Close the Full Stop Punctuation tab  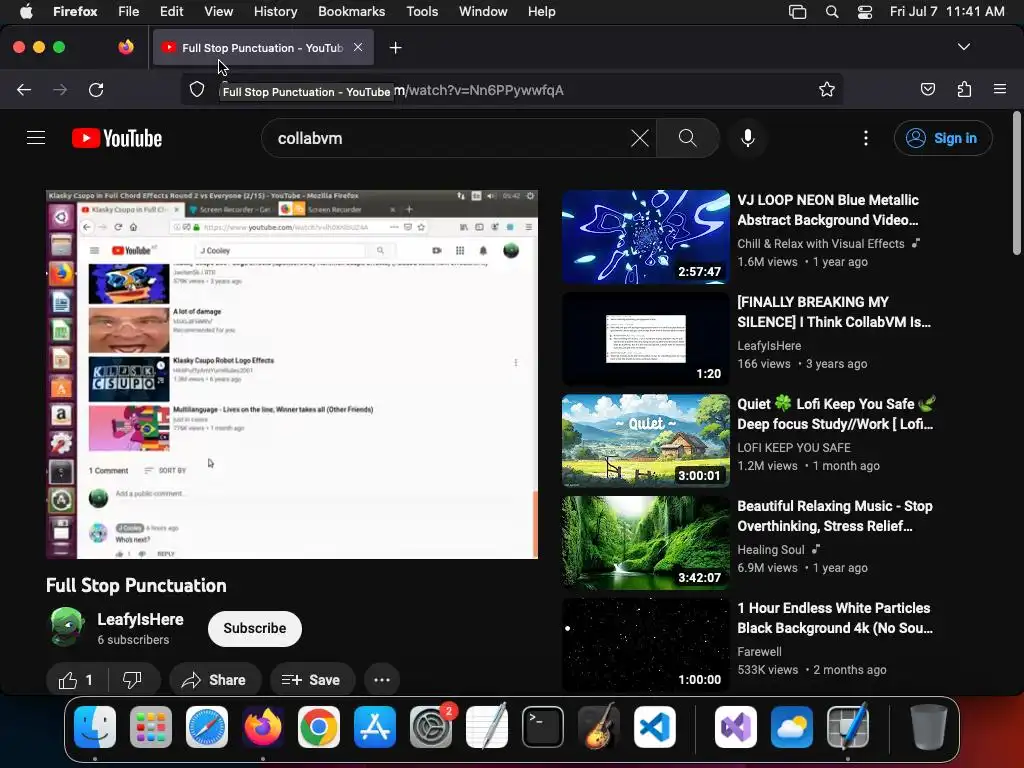(x=358, y=47)
